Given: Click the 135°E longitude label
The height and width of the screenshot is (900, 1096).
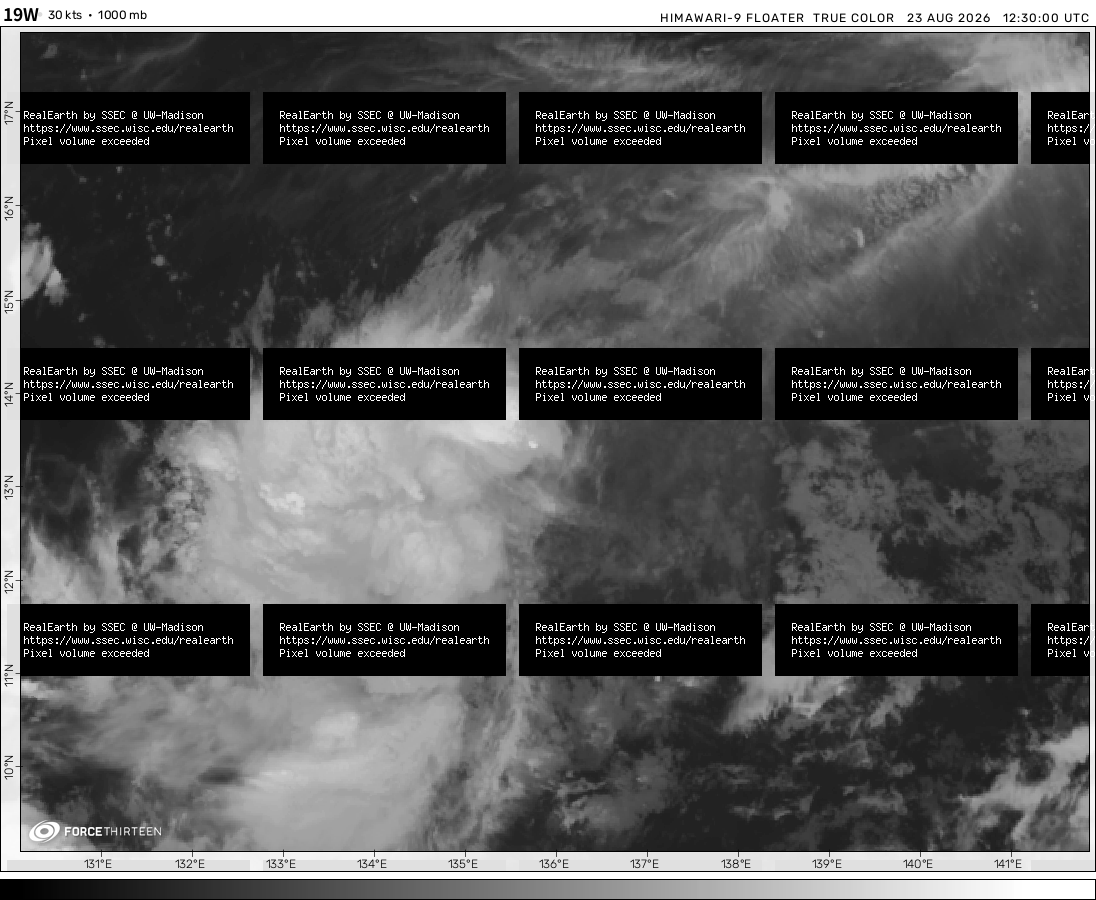Looking at the screenshot, I should click(463, 864).
